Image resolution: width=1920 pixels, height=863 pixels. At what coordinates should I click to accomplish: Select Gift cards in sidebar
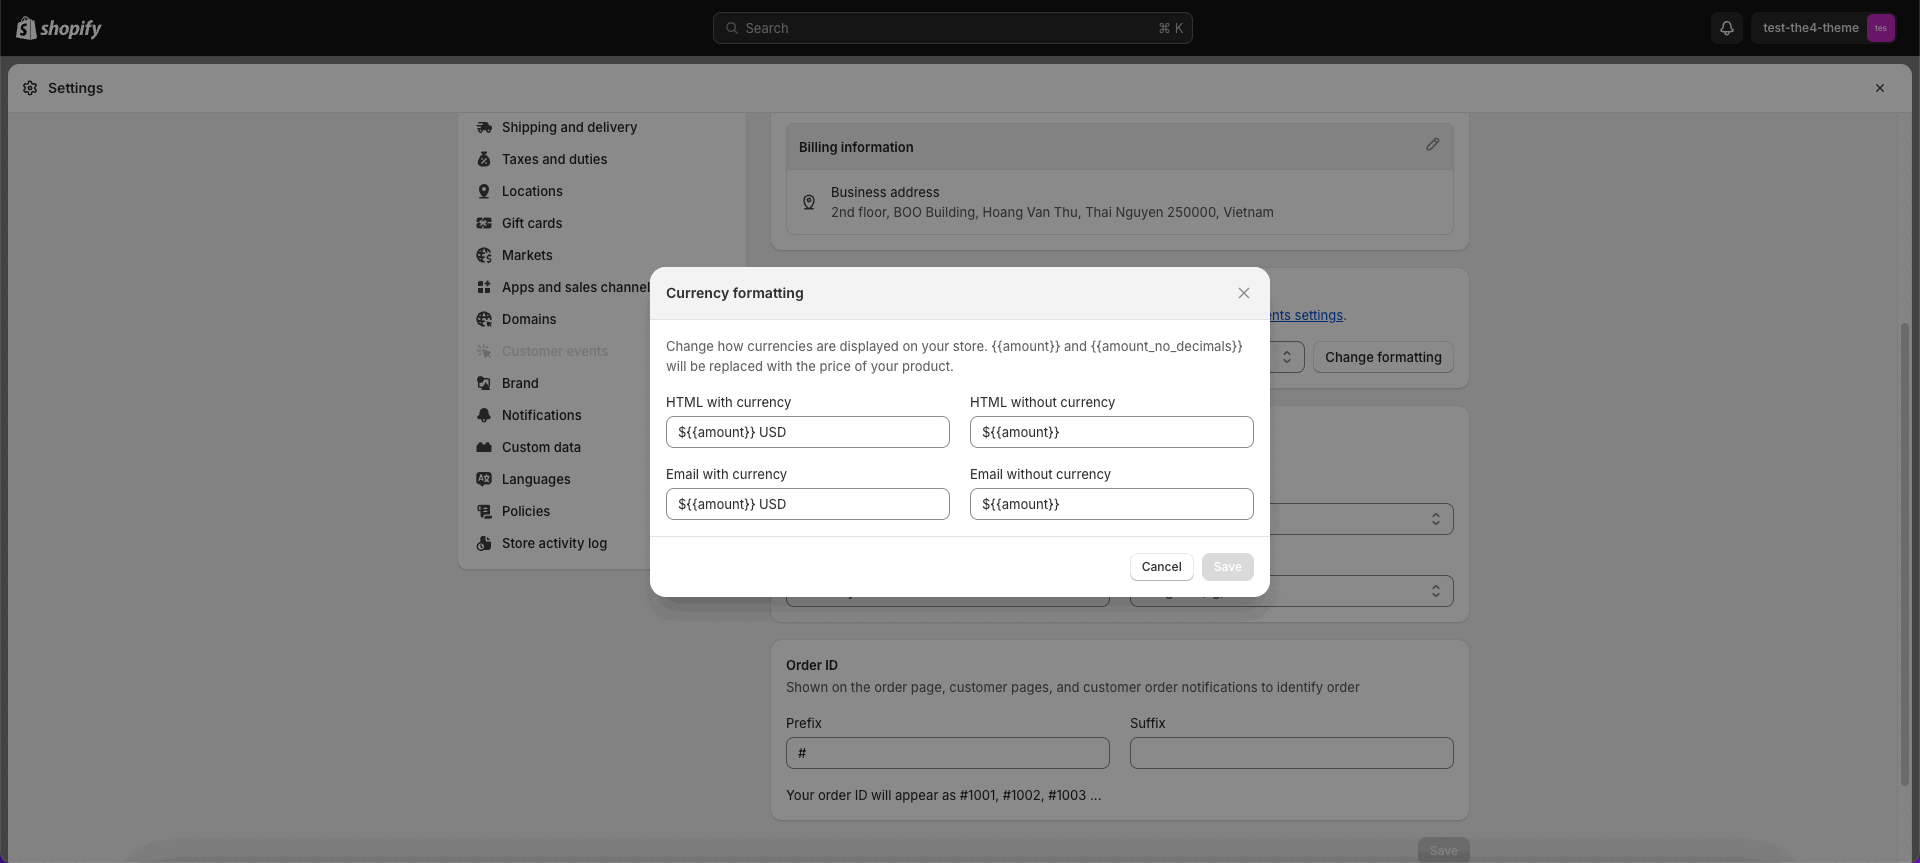tap(532, 223)
